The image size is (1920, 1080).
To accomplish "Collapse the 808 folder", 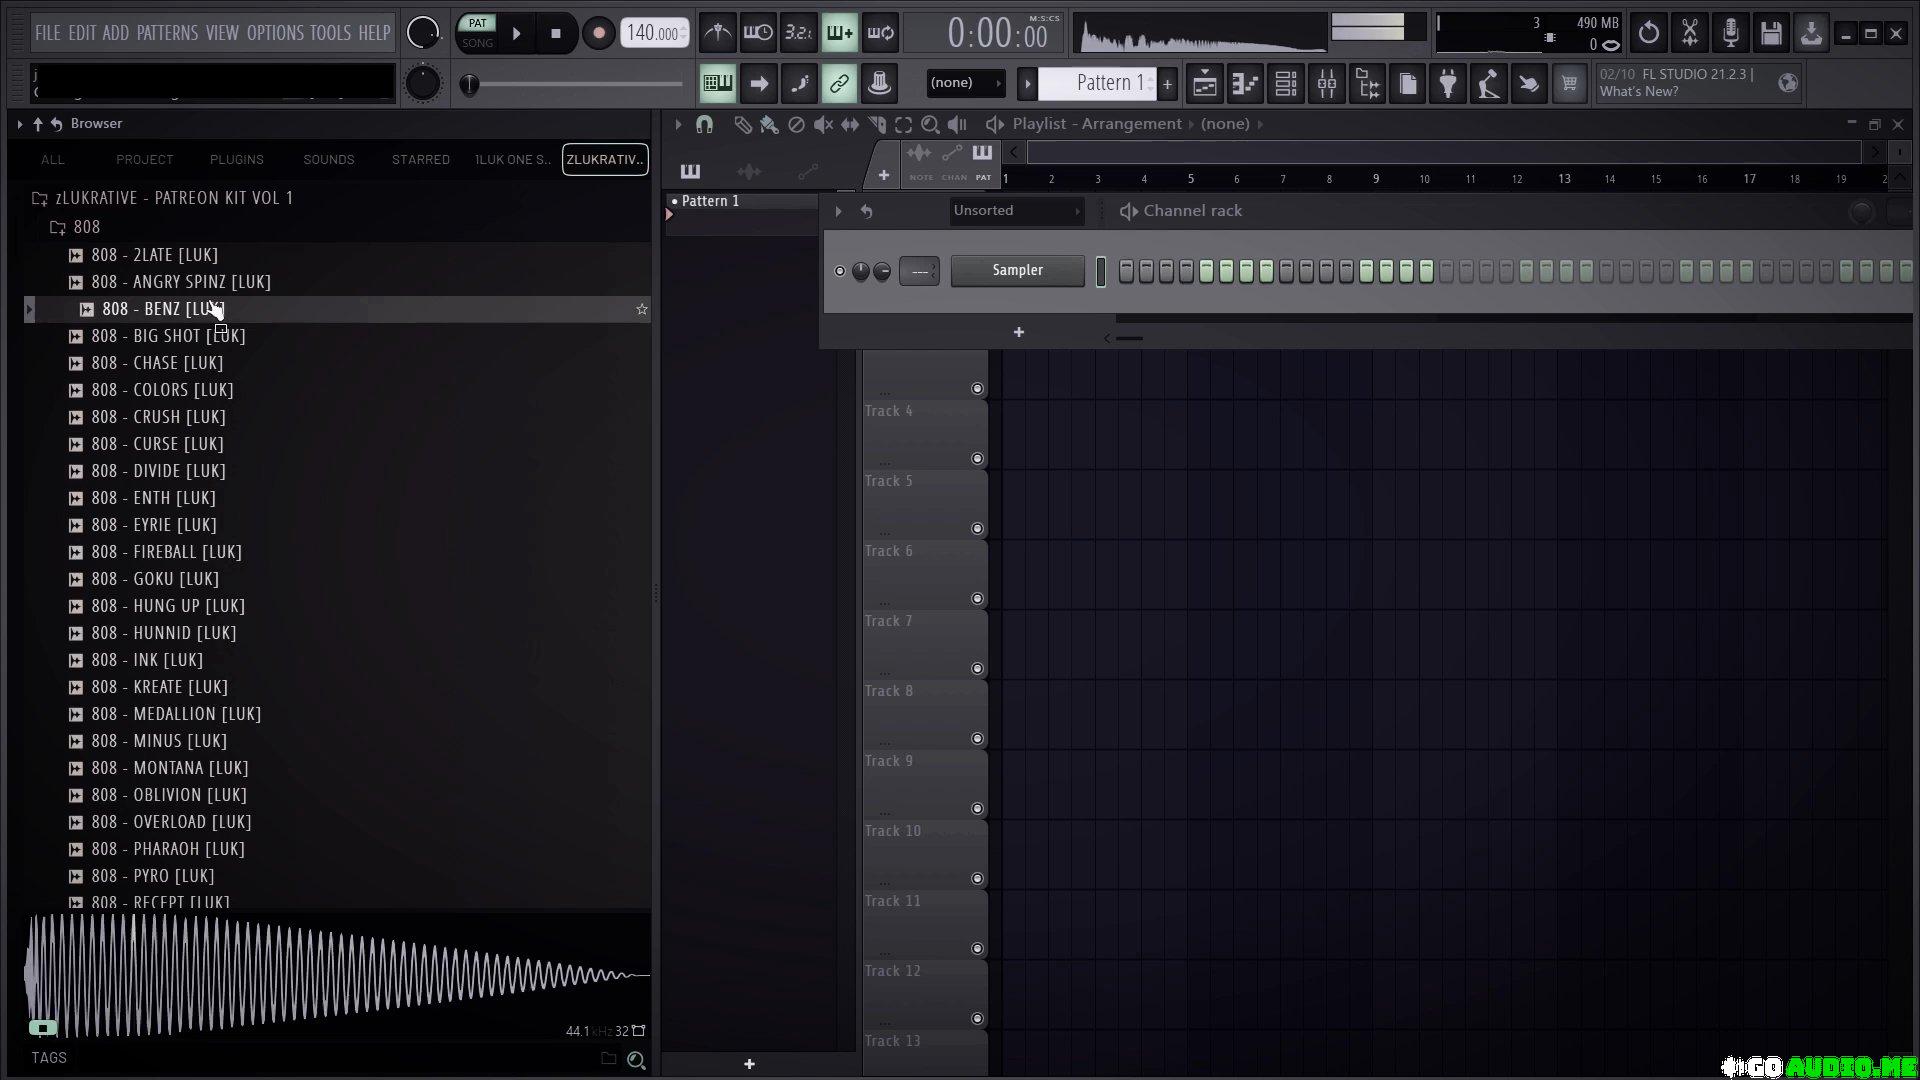I will tap(76, 227).
